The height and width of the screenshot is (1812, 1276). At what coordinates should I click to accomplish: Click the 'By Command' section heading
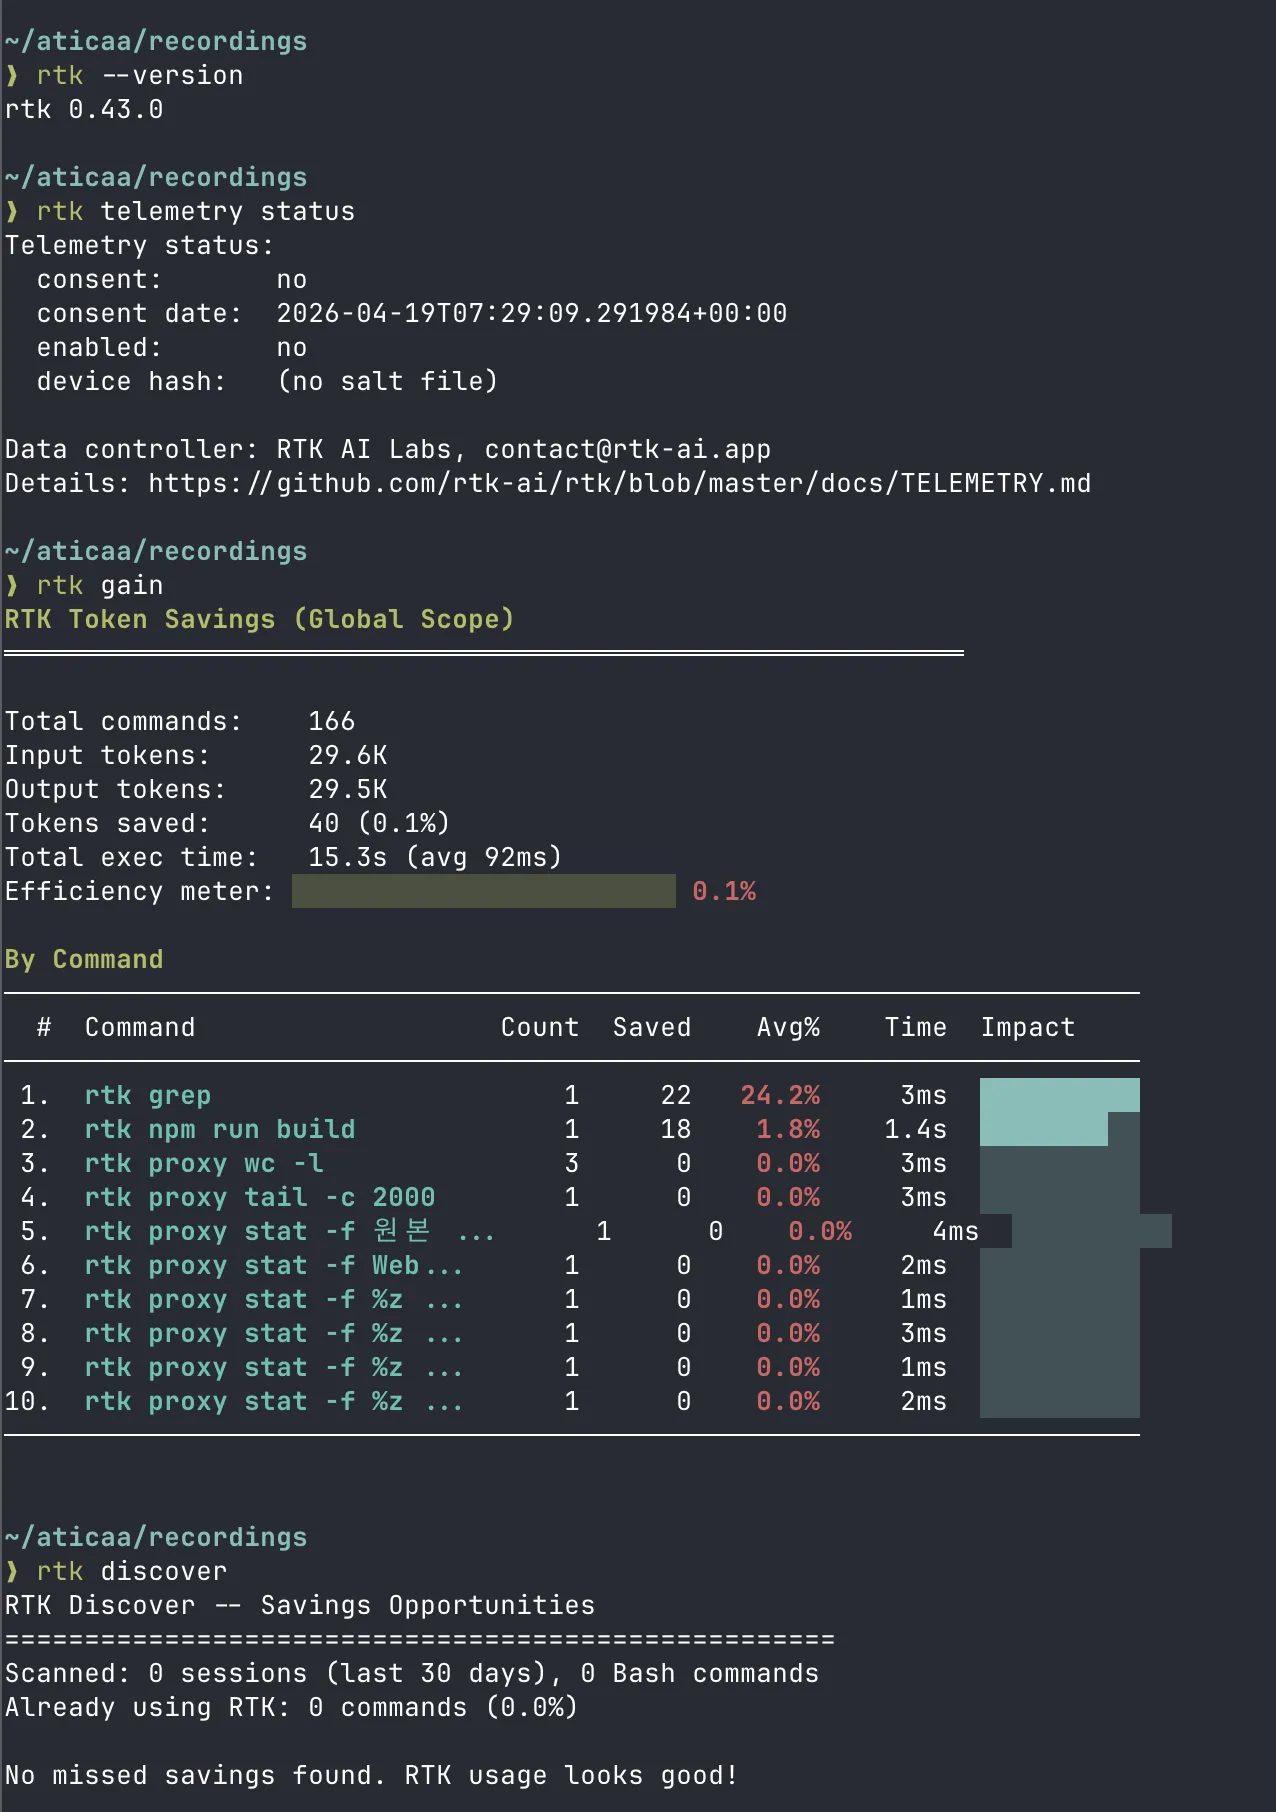[84, 959]
